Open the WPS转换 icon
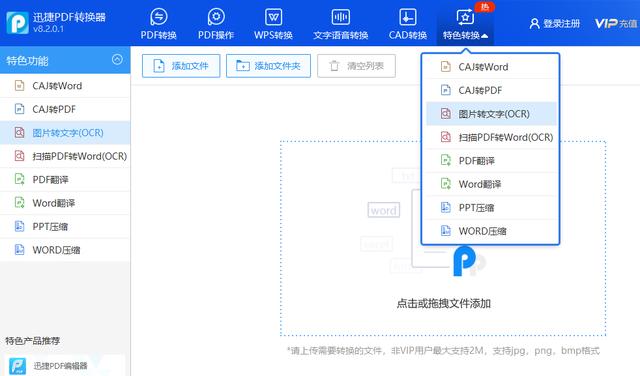Image resolution: width=640 pixels, height=376 pixels. tap(273, 17)
